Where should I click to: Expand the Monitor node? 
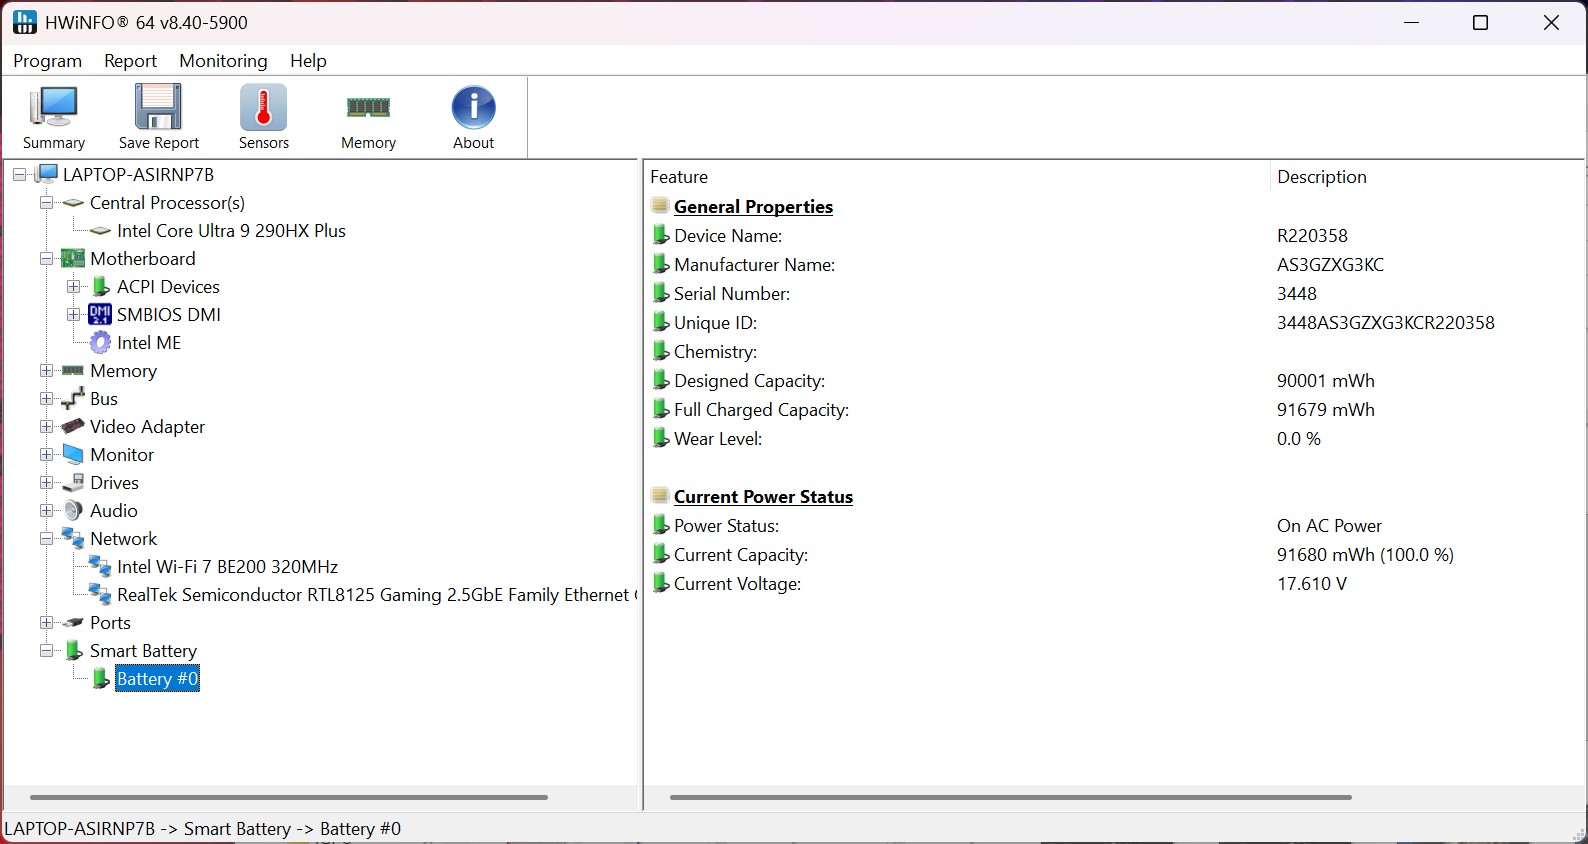46,455
